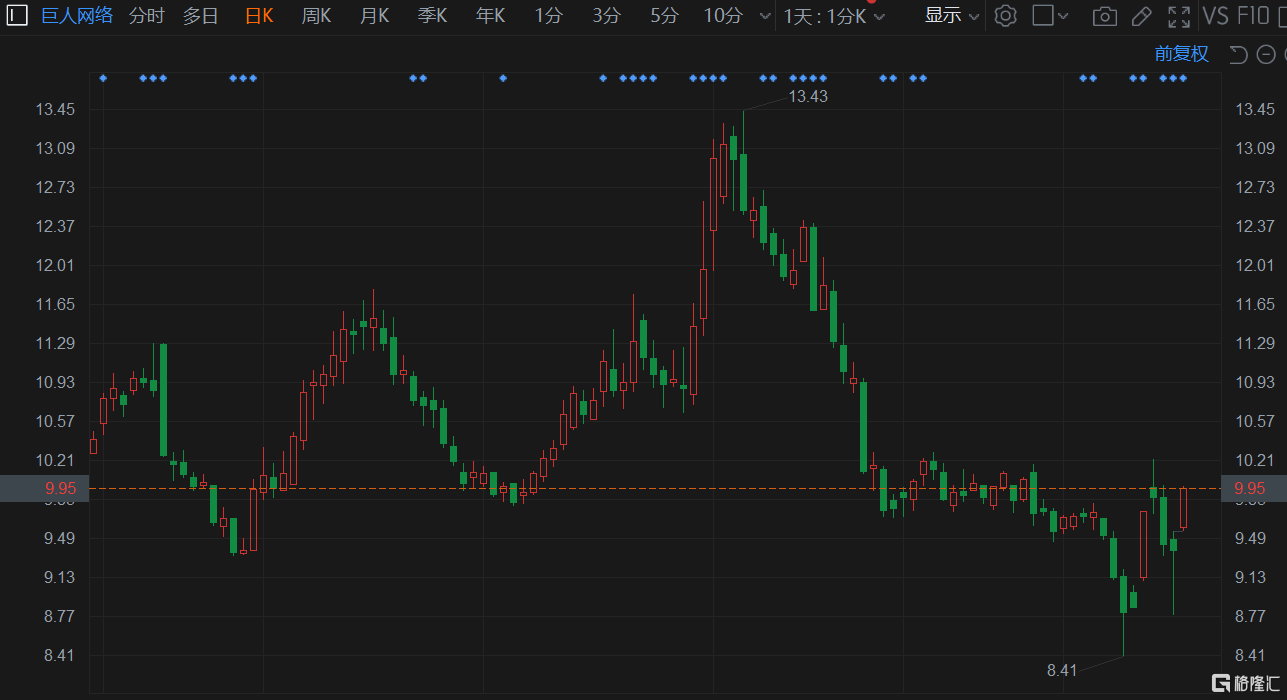Select the 季K tab
1287x700 pixels.
coord(432,15)
